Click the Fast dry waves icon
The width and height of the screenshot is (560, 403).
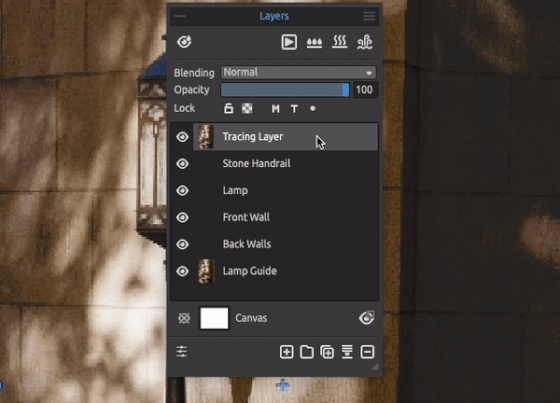(365, 42)
